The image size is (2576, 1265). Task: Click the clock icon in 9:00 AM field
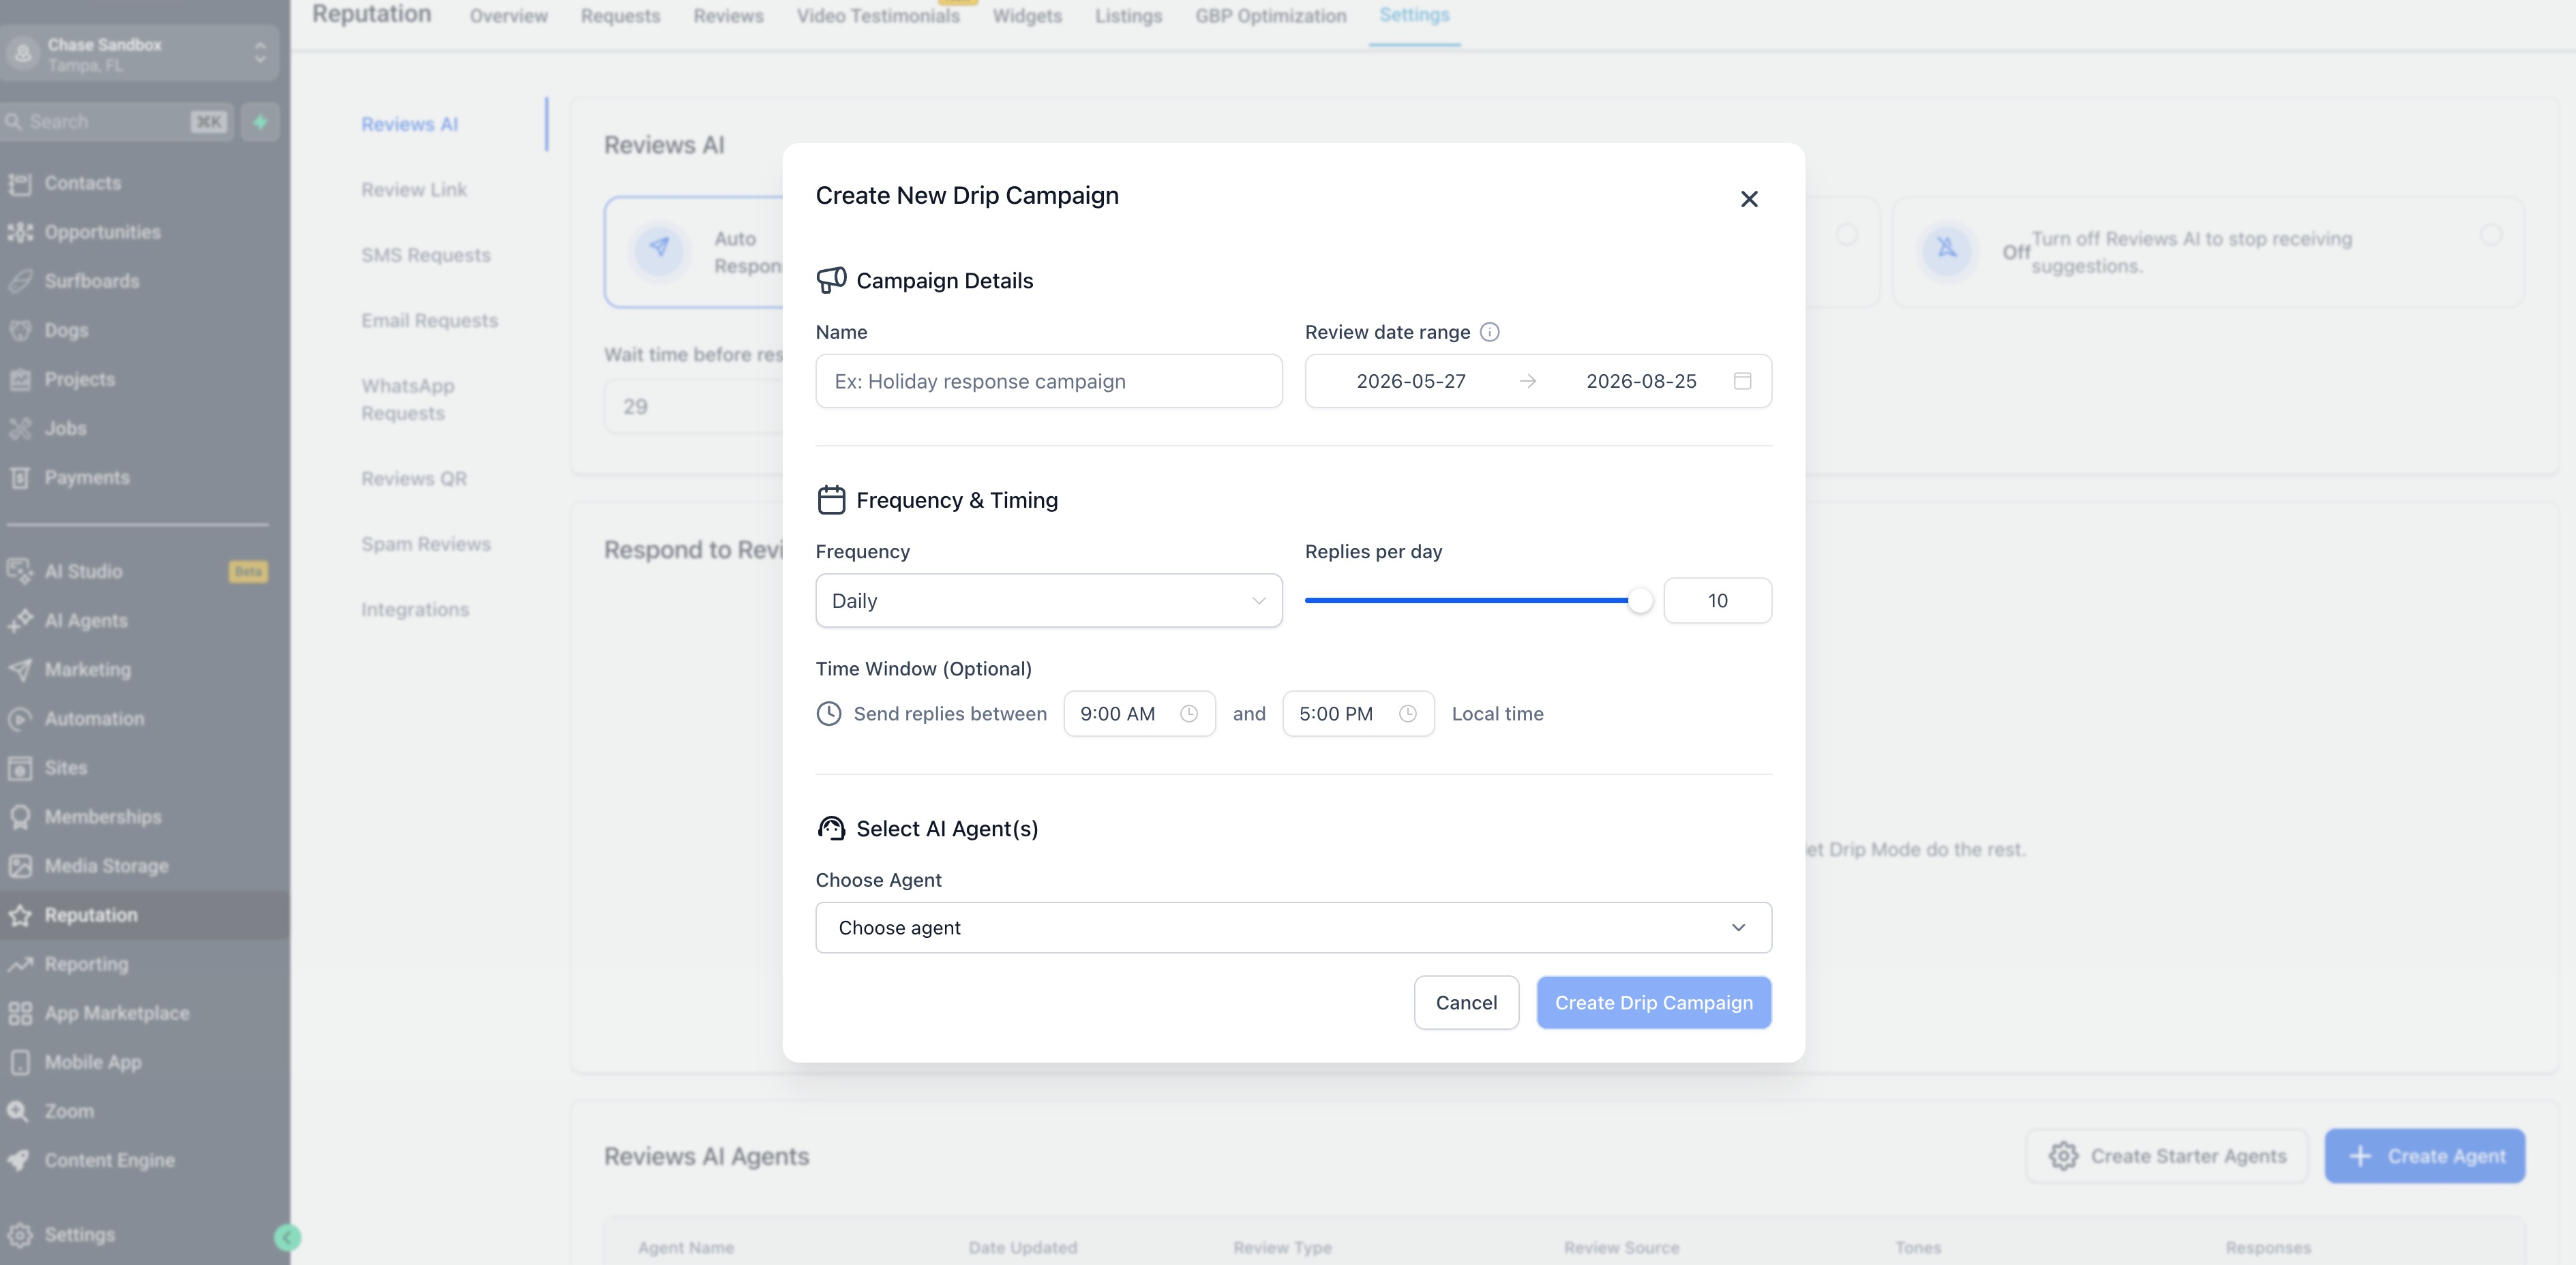click(x=1189, y=714)
